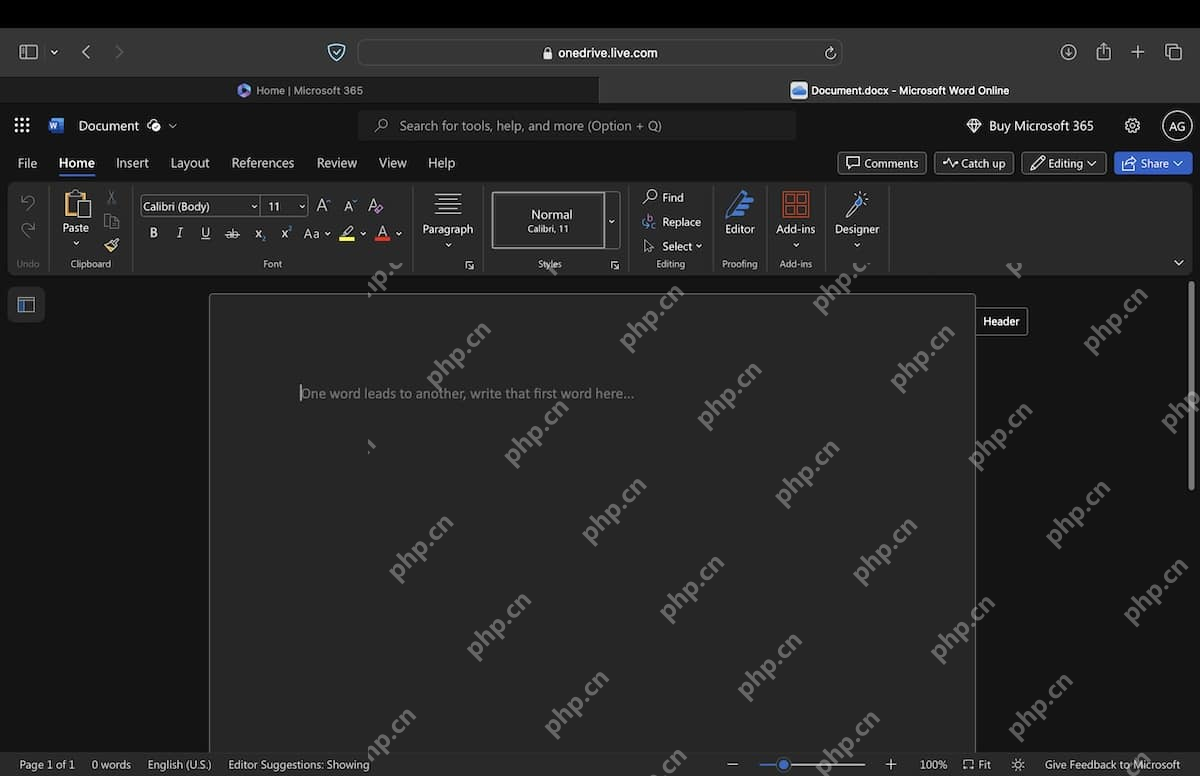Show the navigation pane icon beside the page
The height and width of the screenshot is (776, 1200).
click(x=26, y=305)
